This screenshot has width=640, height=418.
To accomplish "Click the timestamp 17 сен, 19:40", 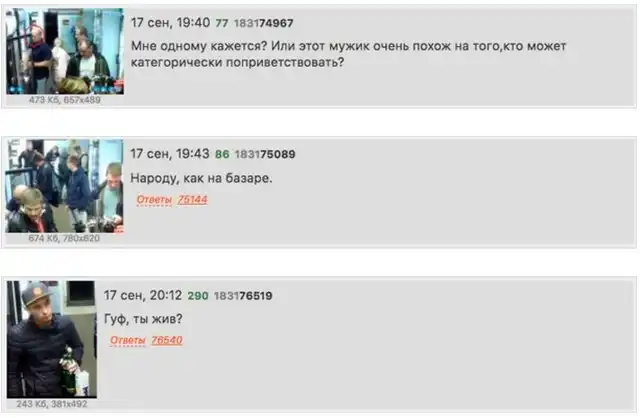I will 170,22.
